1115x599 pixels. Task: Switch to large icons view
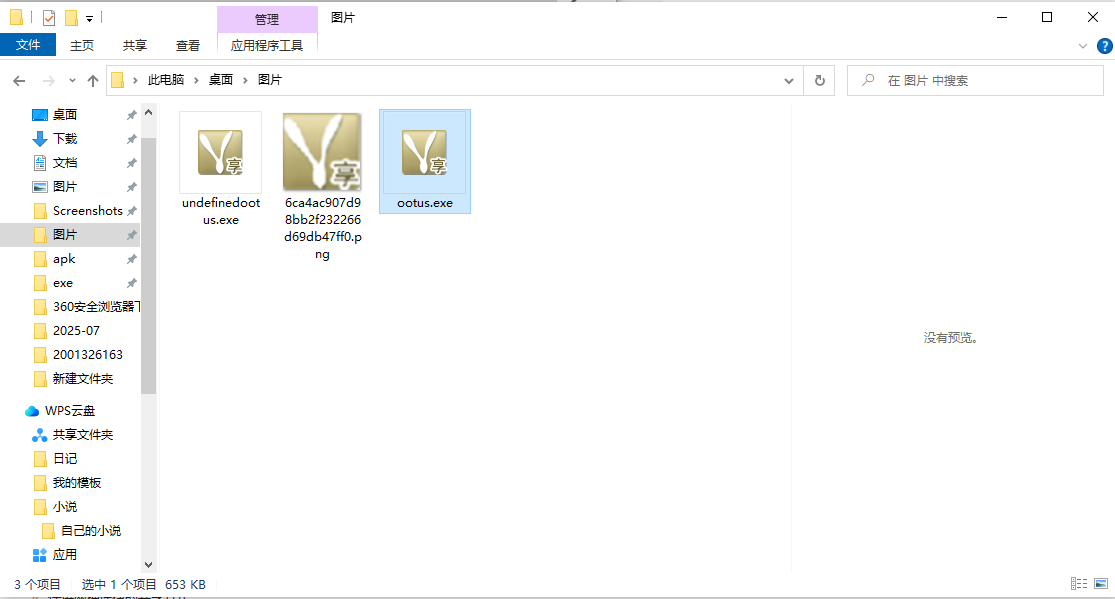click(1101, 584)
